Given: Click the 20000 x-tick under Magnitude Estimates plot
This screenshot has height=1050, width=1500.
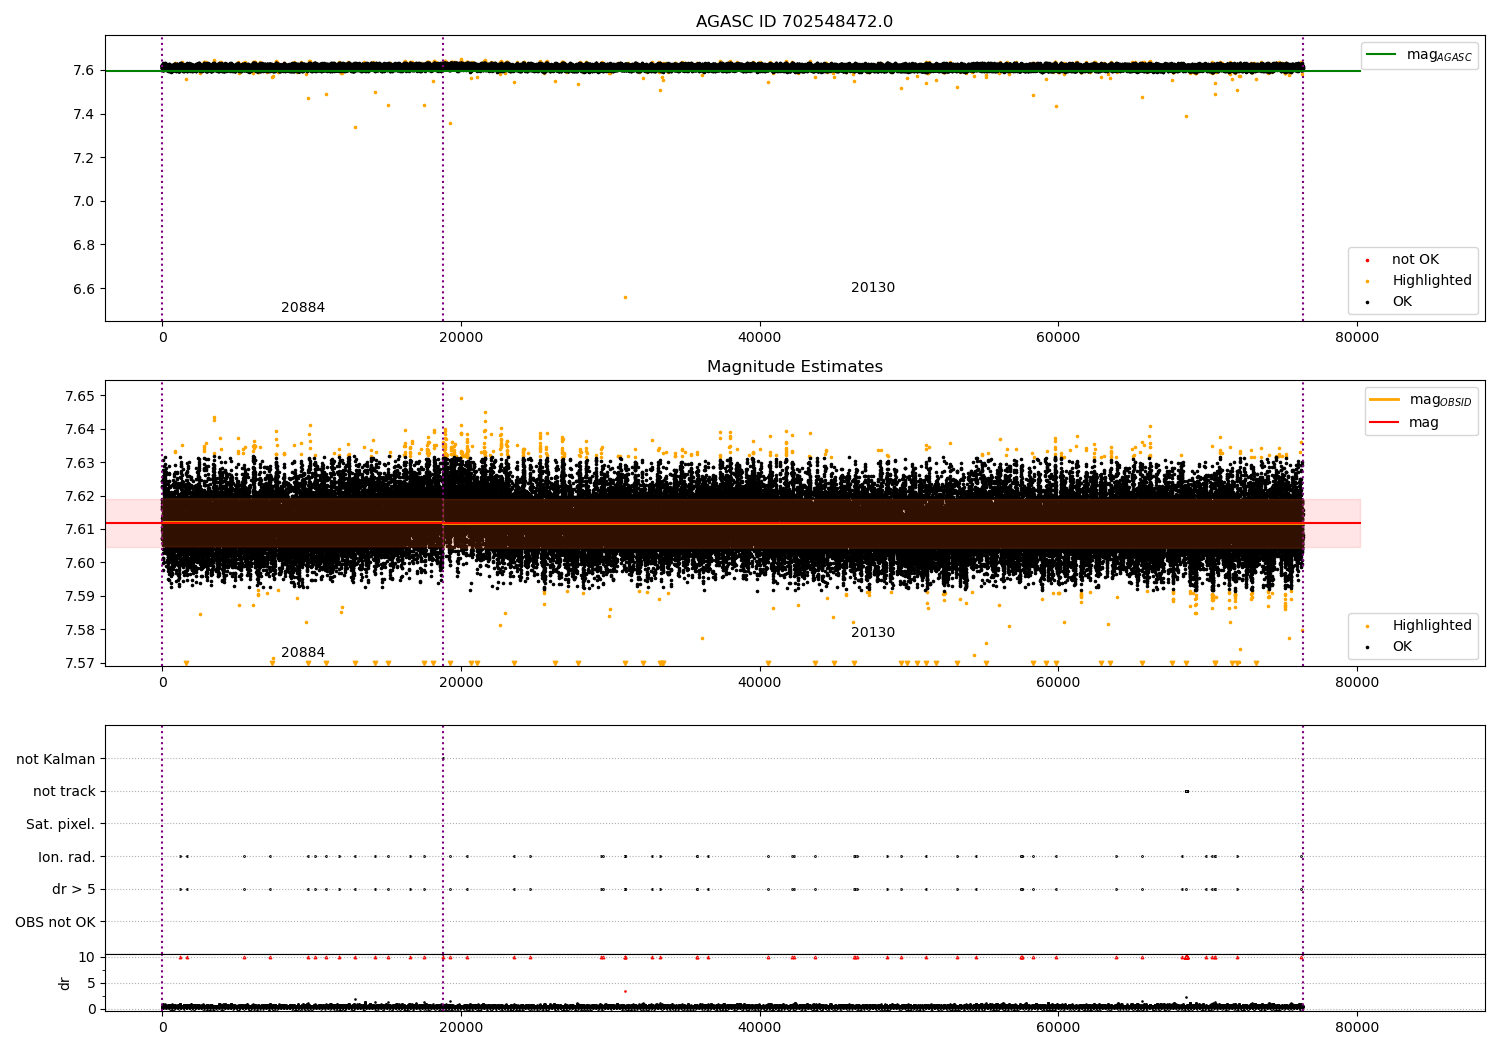Looking at the screenshot, I should (x=461, y=683).
